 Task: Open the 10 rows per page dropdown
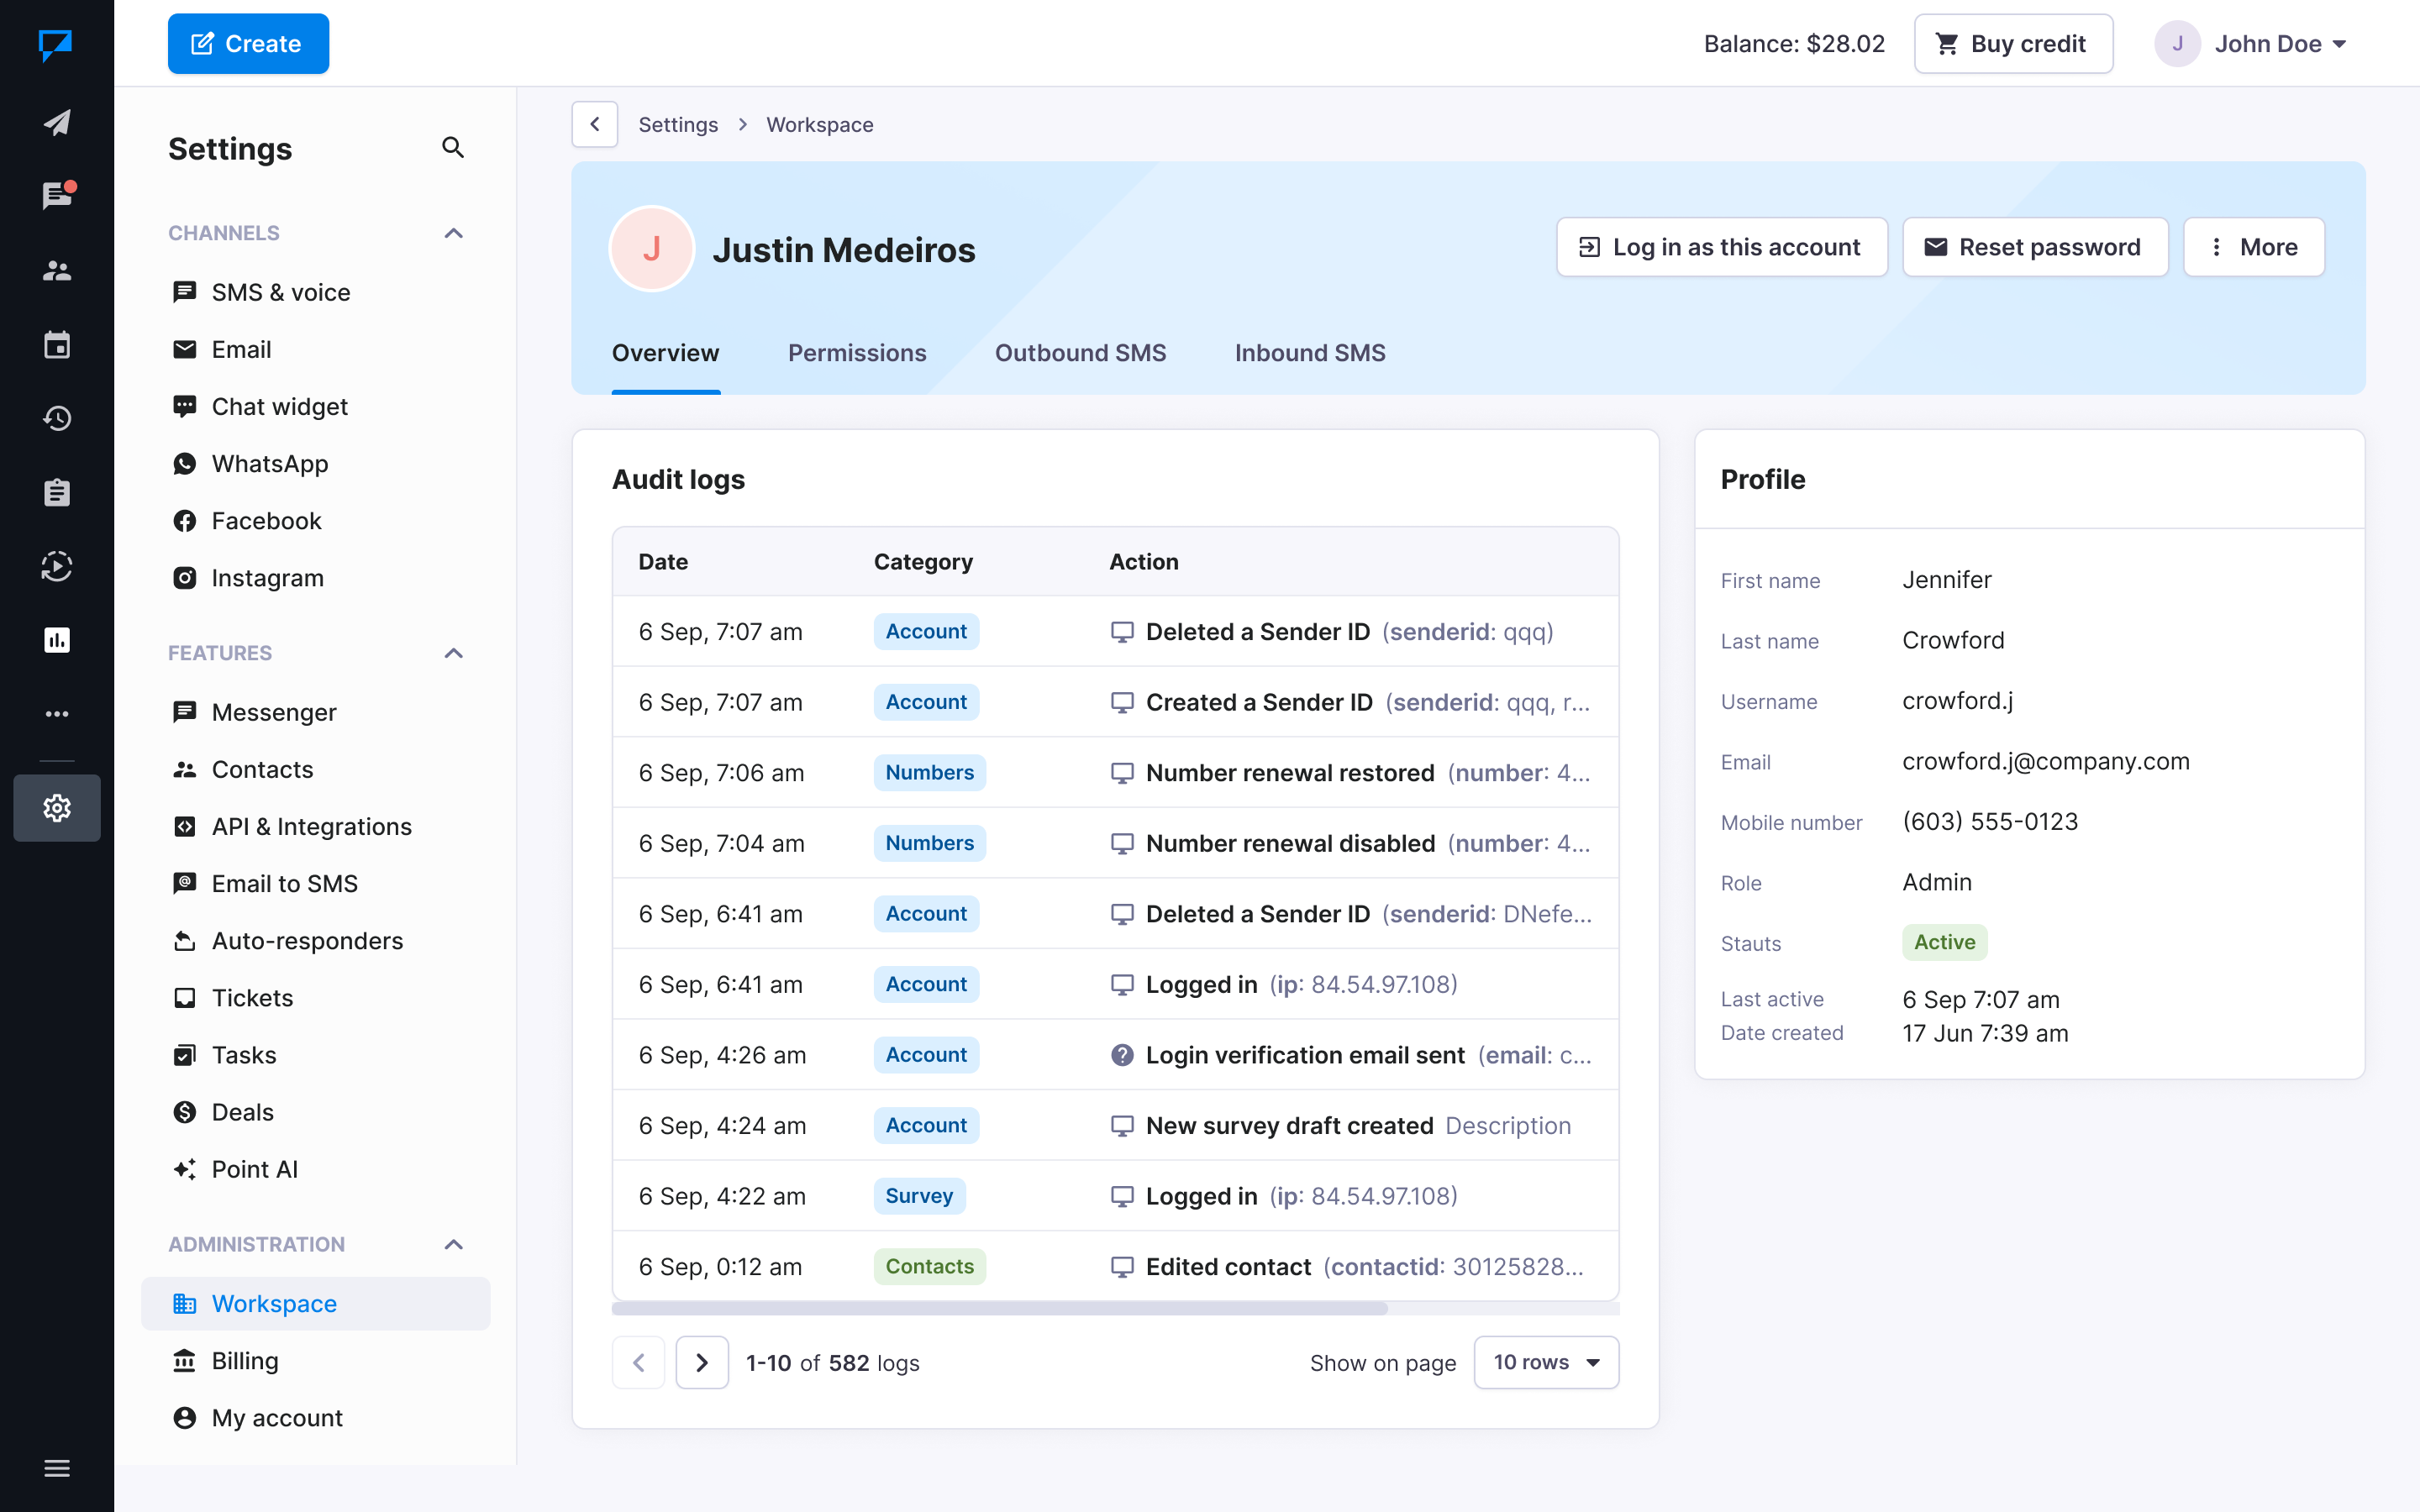click(1545, 1362)
